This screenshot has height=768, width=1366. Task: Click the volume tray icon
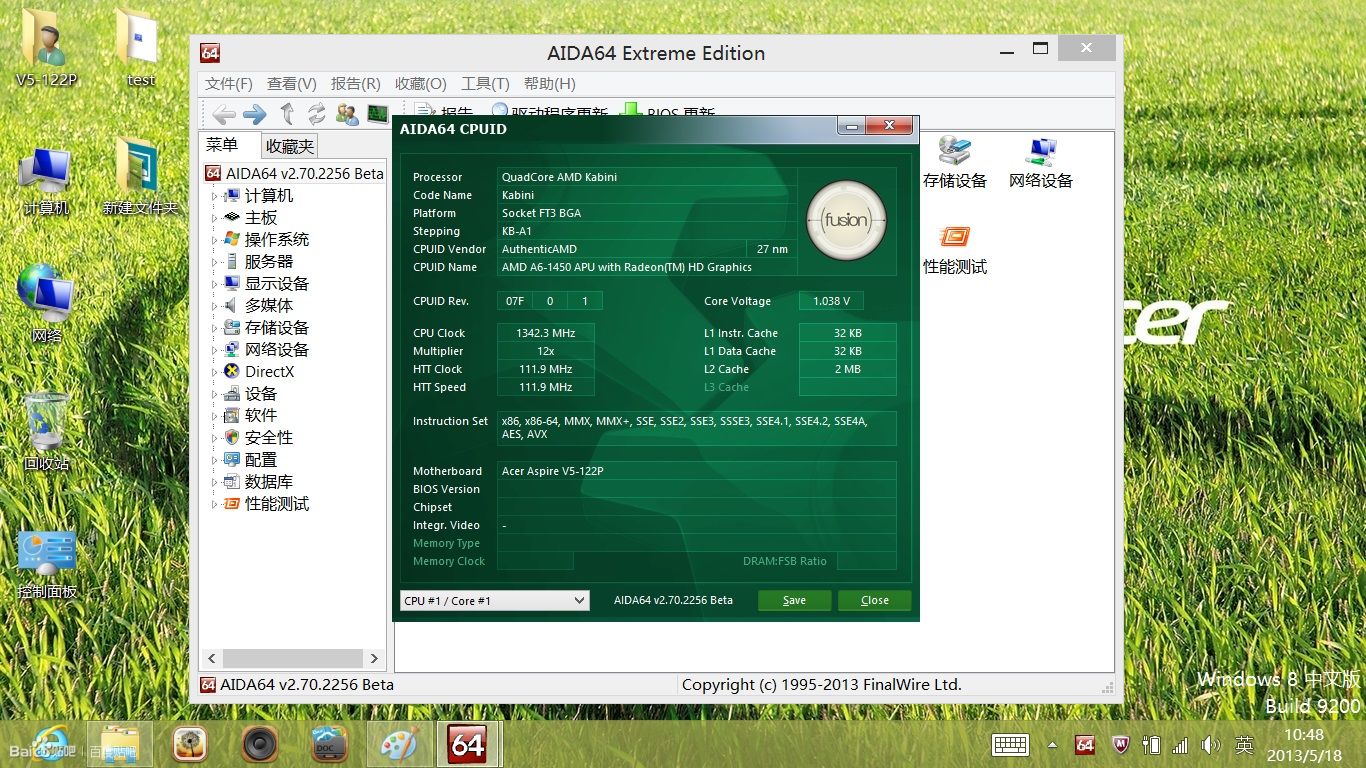(1211, 745)
